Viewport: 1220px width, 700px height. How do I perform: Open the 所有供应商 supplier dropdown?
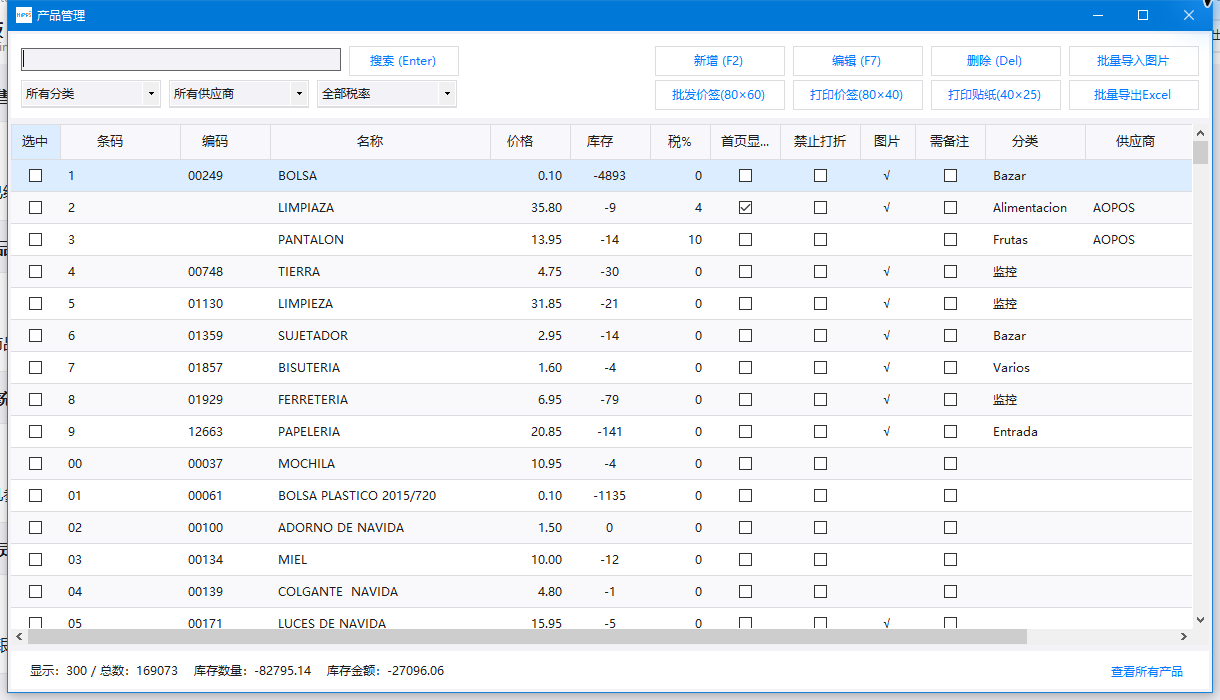pyautogui.click(x=239, y=94)
